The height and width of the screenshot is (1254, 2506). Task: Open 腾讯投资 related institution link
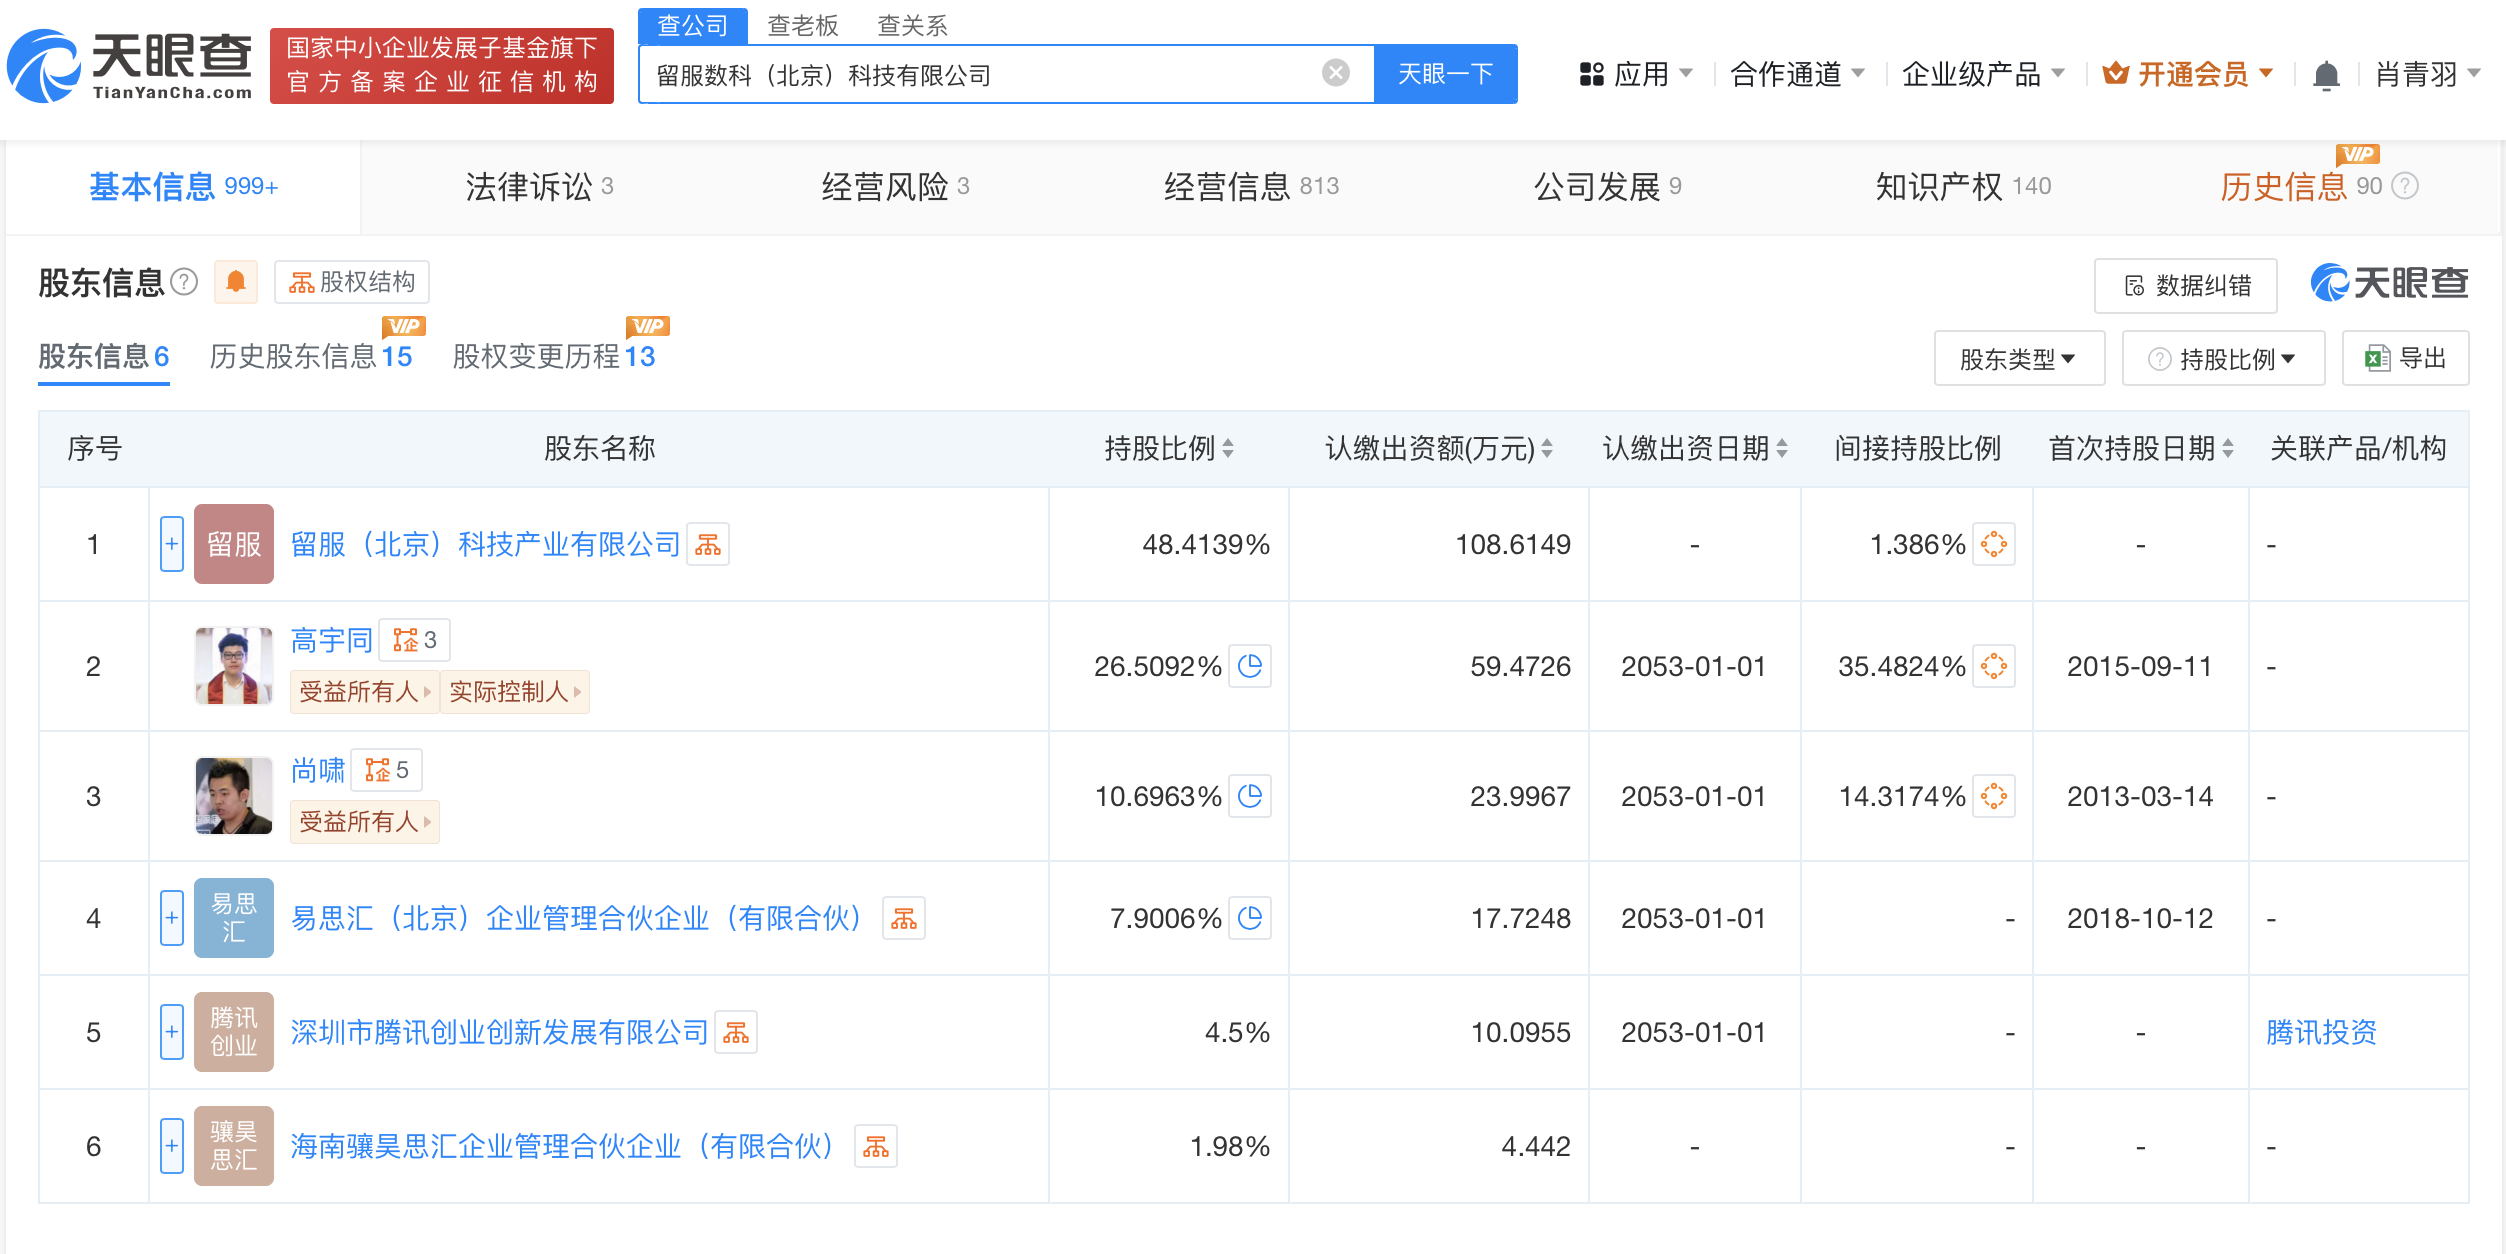point(2321,1033)
